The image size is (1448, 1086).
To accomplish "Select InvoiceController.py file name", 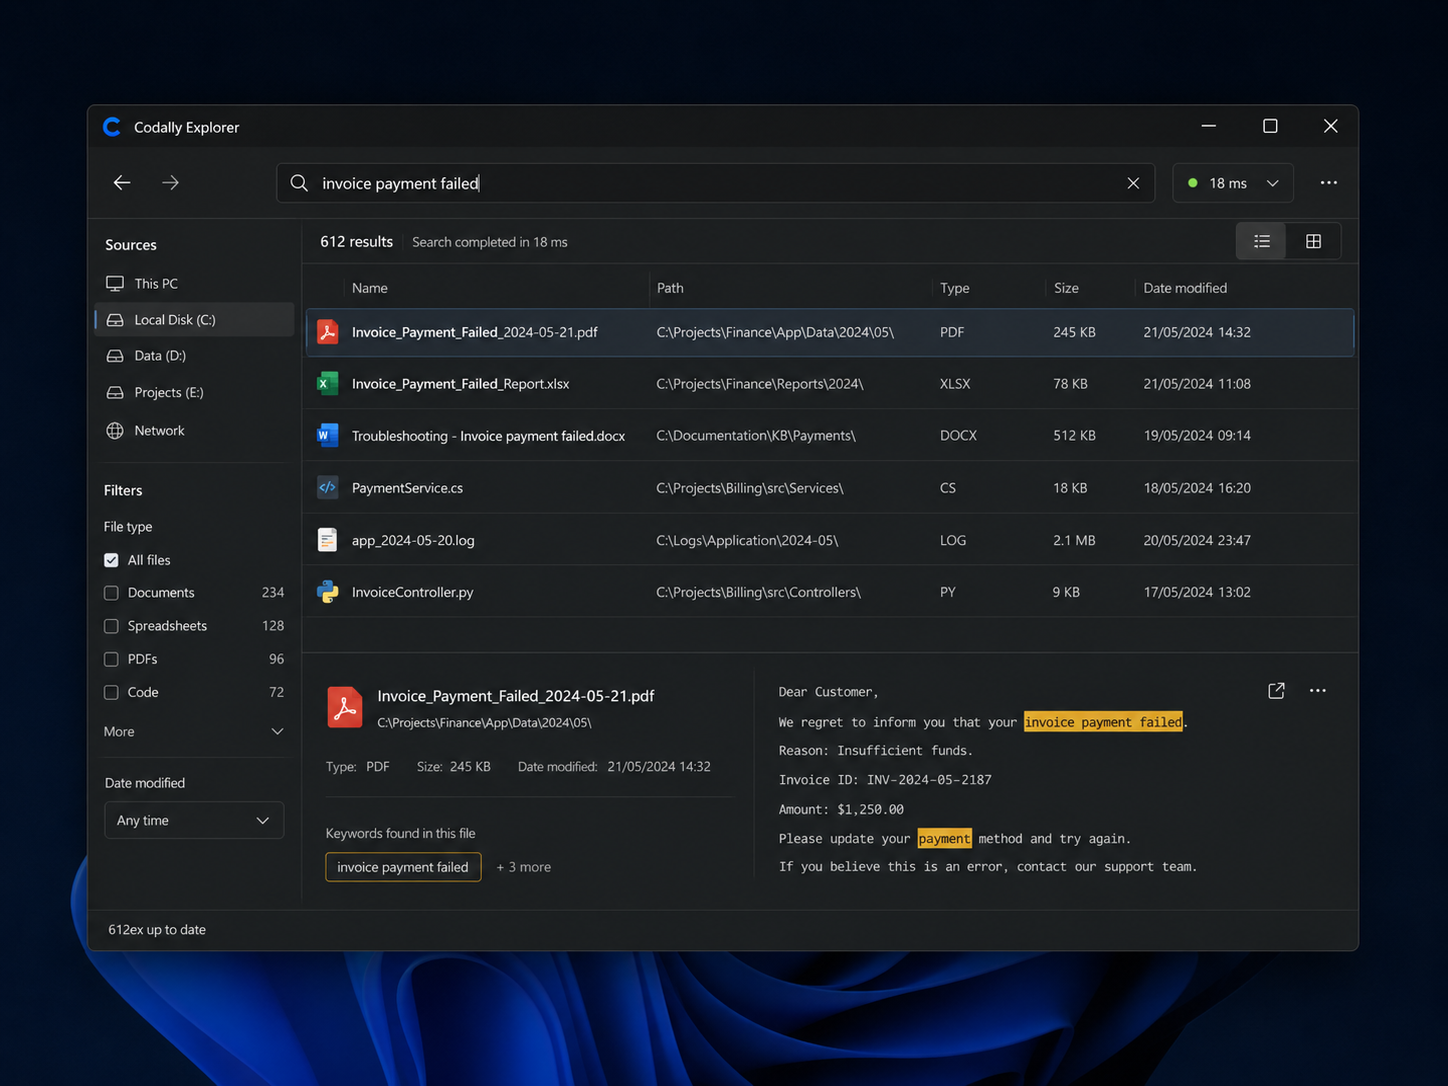I will click(x=412, y=592).
